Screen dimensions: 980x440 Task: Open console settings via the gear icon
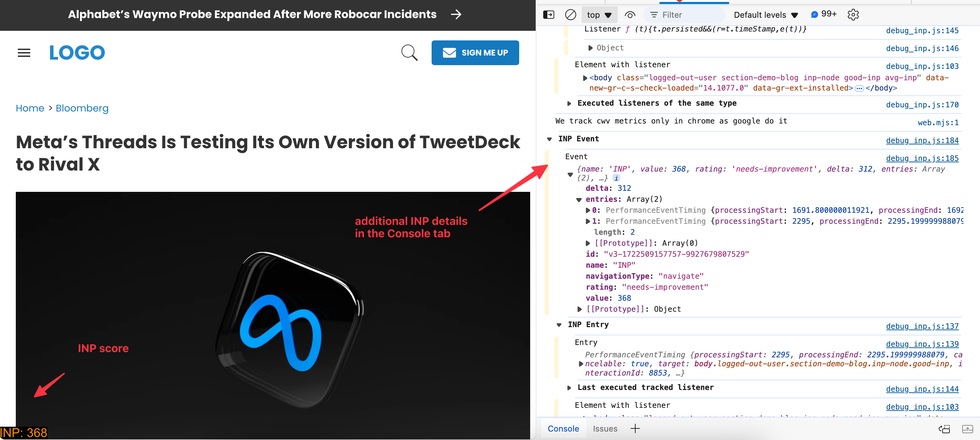coord(854,14)
